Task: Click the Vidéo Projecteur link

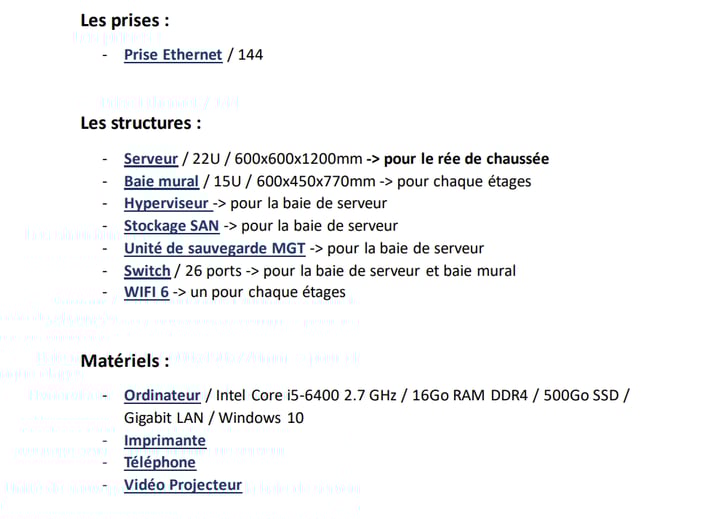Action: click(x=183, y=485)
